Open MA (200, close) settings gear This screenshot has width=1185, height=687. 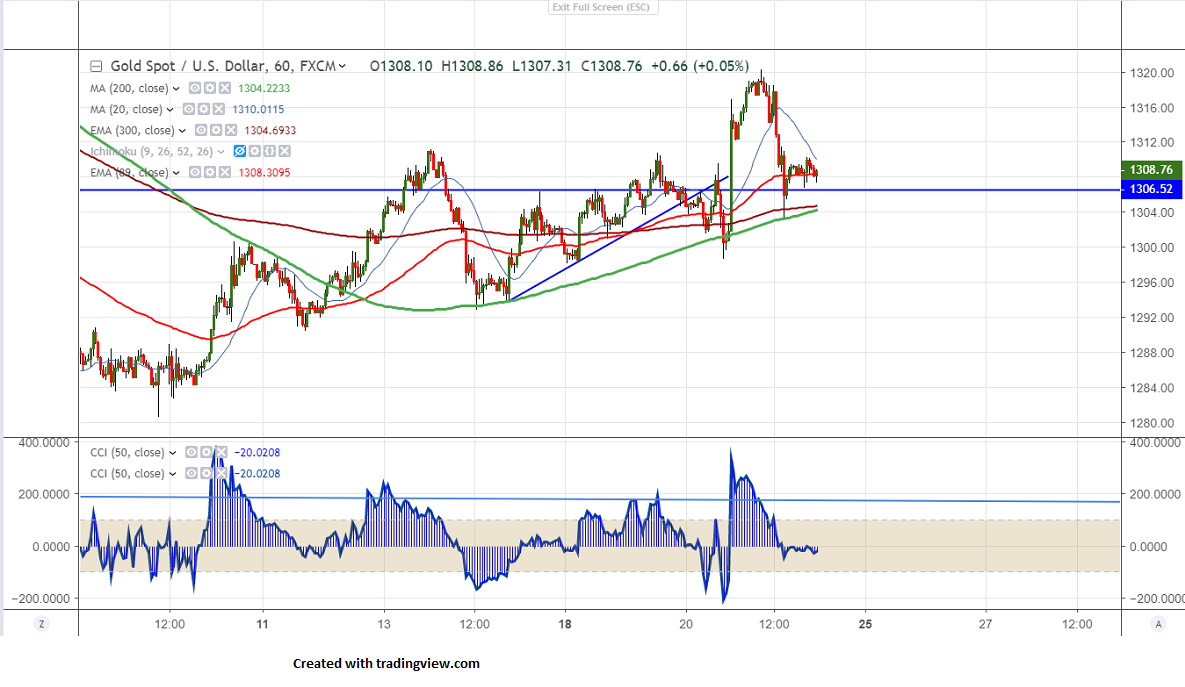point(209,88)
